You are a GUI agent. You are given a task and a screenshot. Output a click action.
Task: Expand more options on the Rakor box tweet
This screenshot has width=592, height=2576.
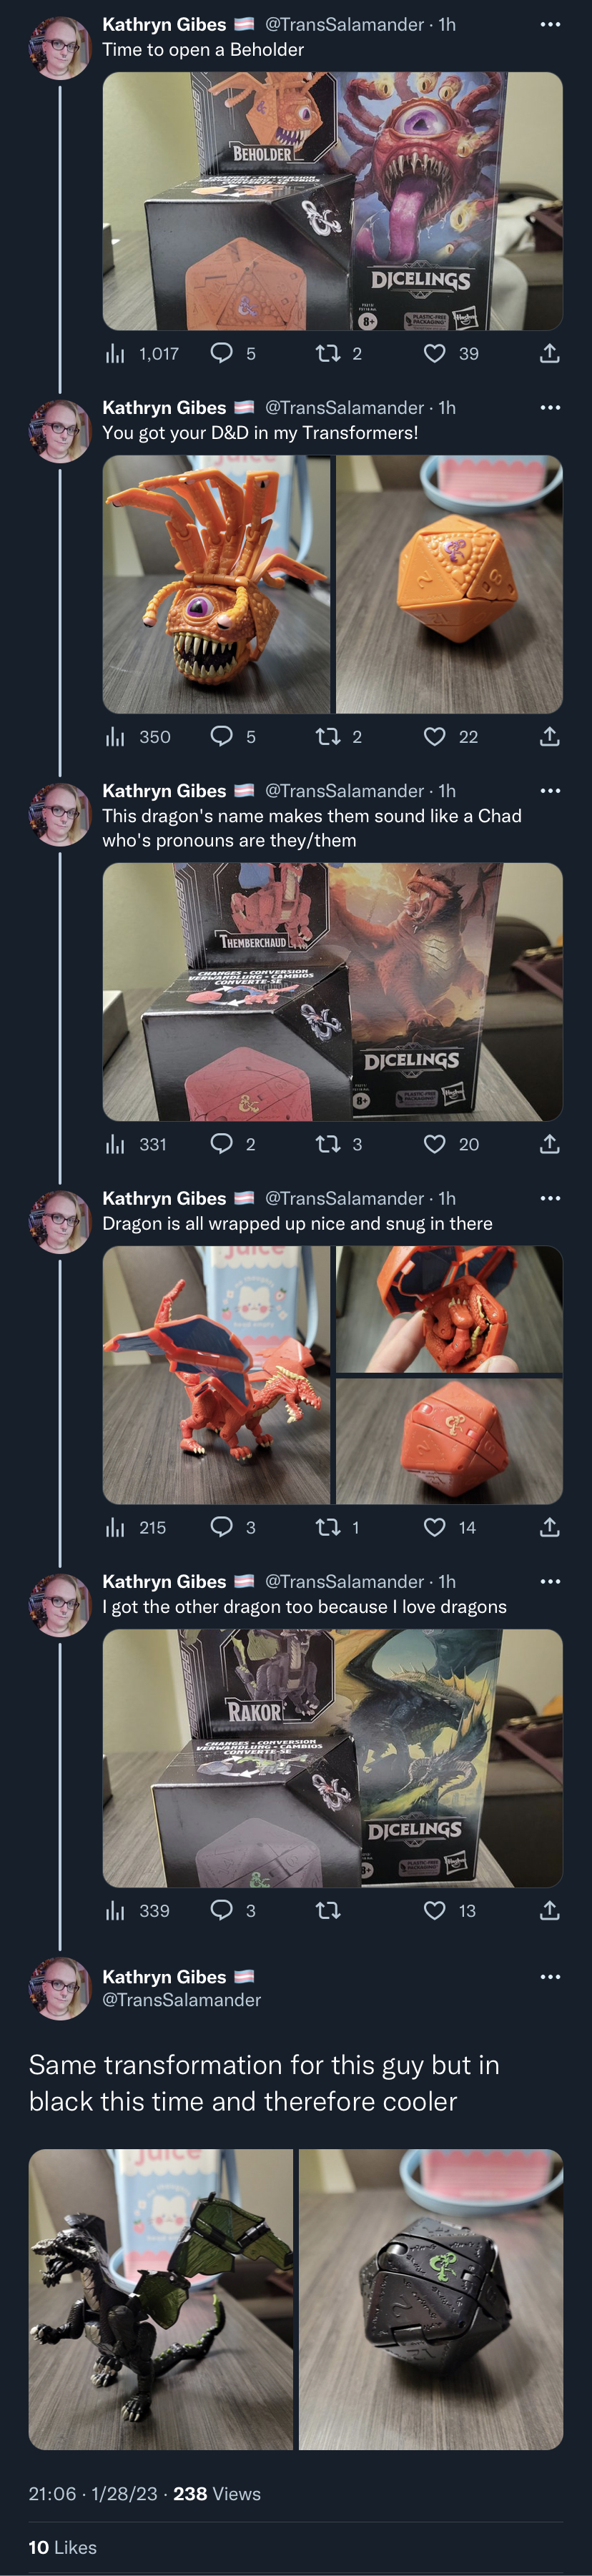[x=550, y=1581]
